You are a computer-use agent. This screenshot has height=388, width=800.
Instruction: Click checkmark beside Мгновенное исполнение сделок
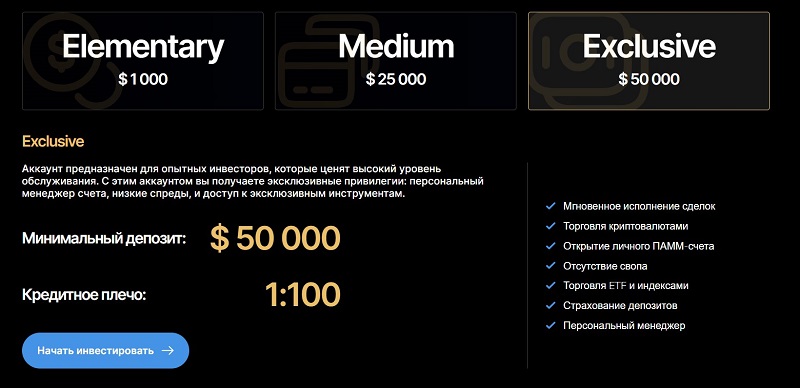coord(551,206)
